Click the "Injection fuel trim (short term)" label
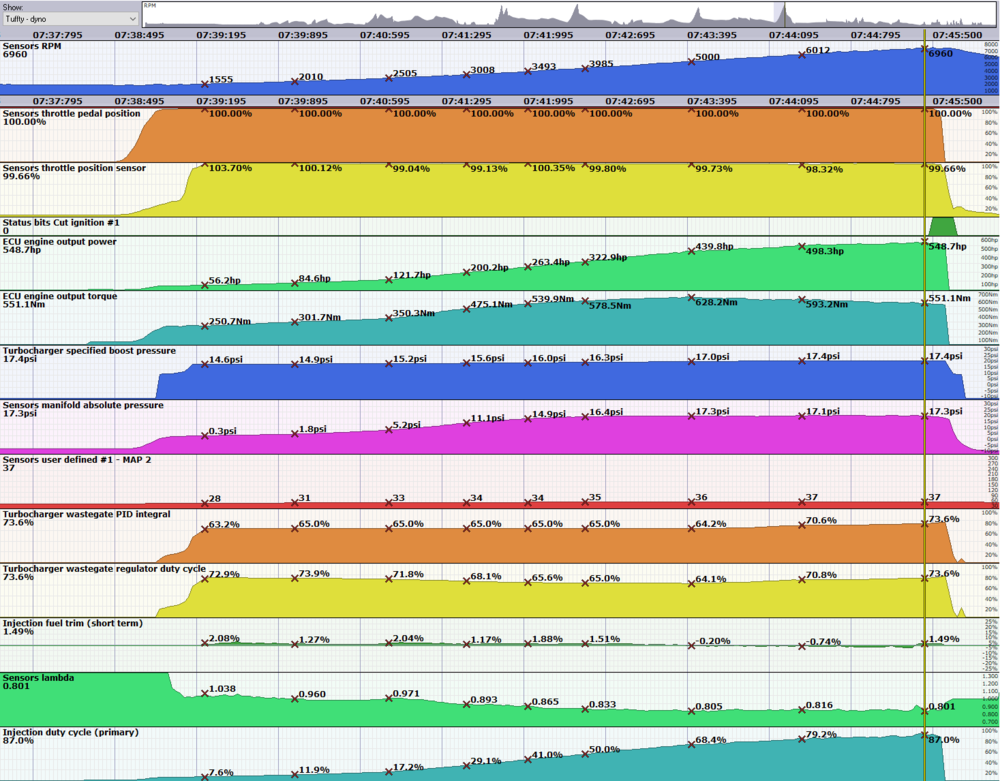Viewport: 1000px width, 781px height. coord(73,624)
